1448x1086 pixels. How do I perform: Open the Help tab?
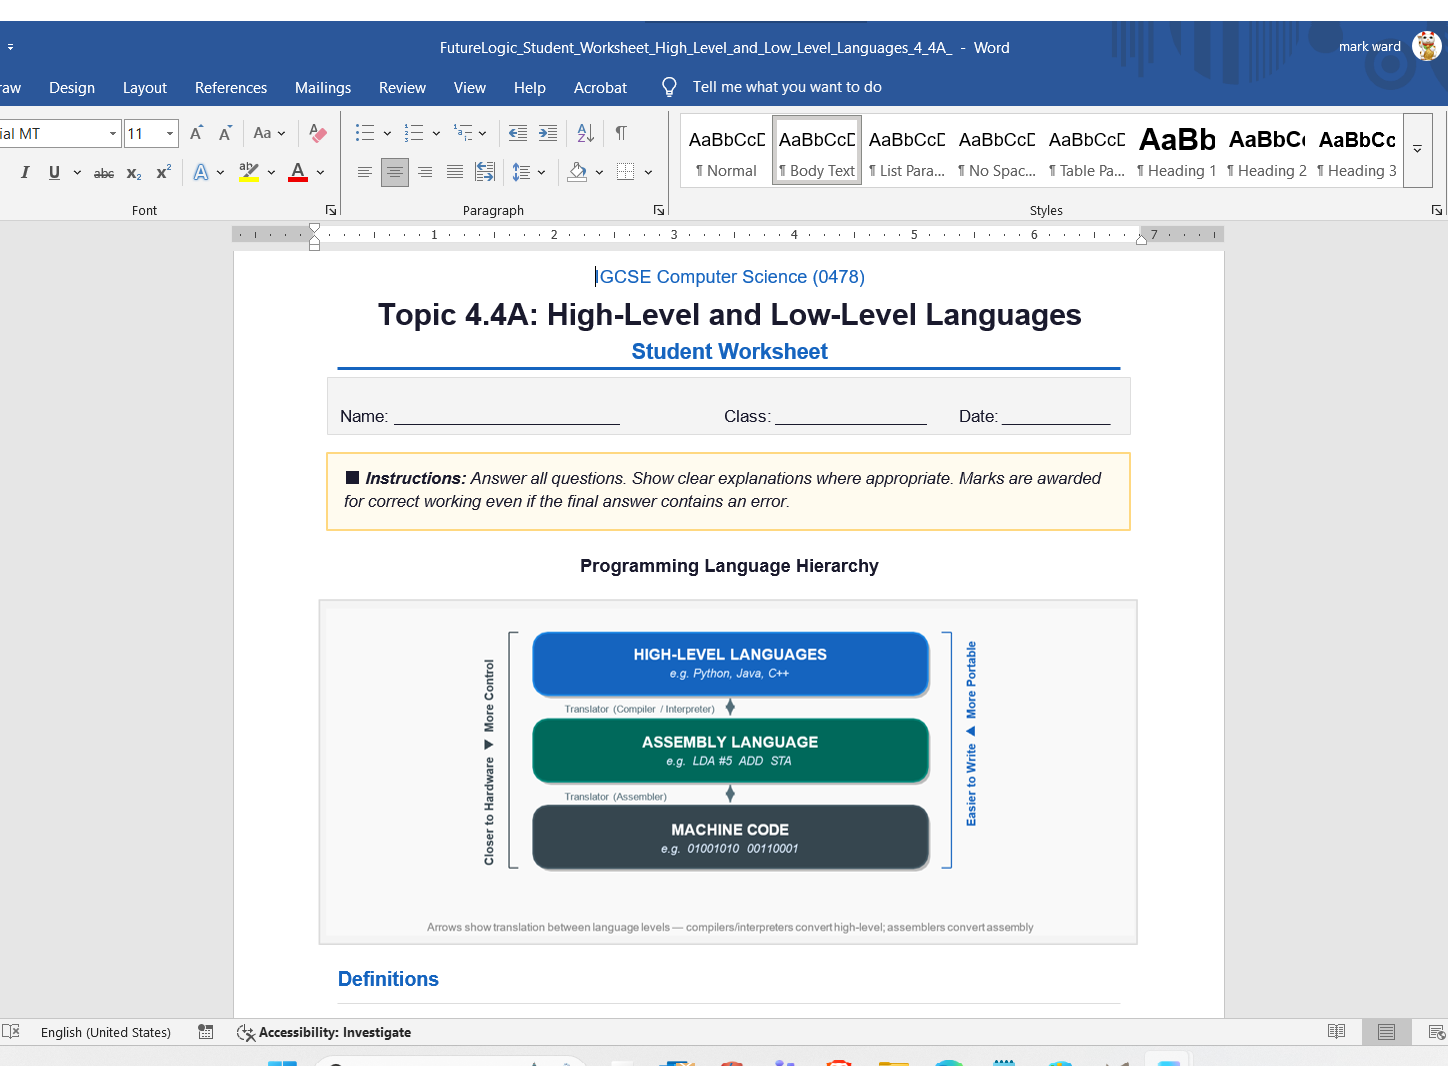[530, 88]
